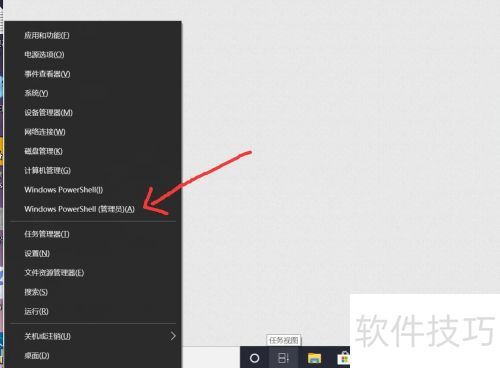Open Microsoft Store from the taskbar icon
Viewport: 500px width, 368px height.
click(344, 359)
